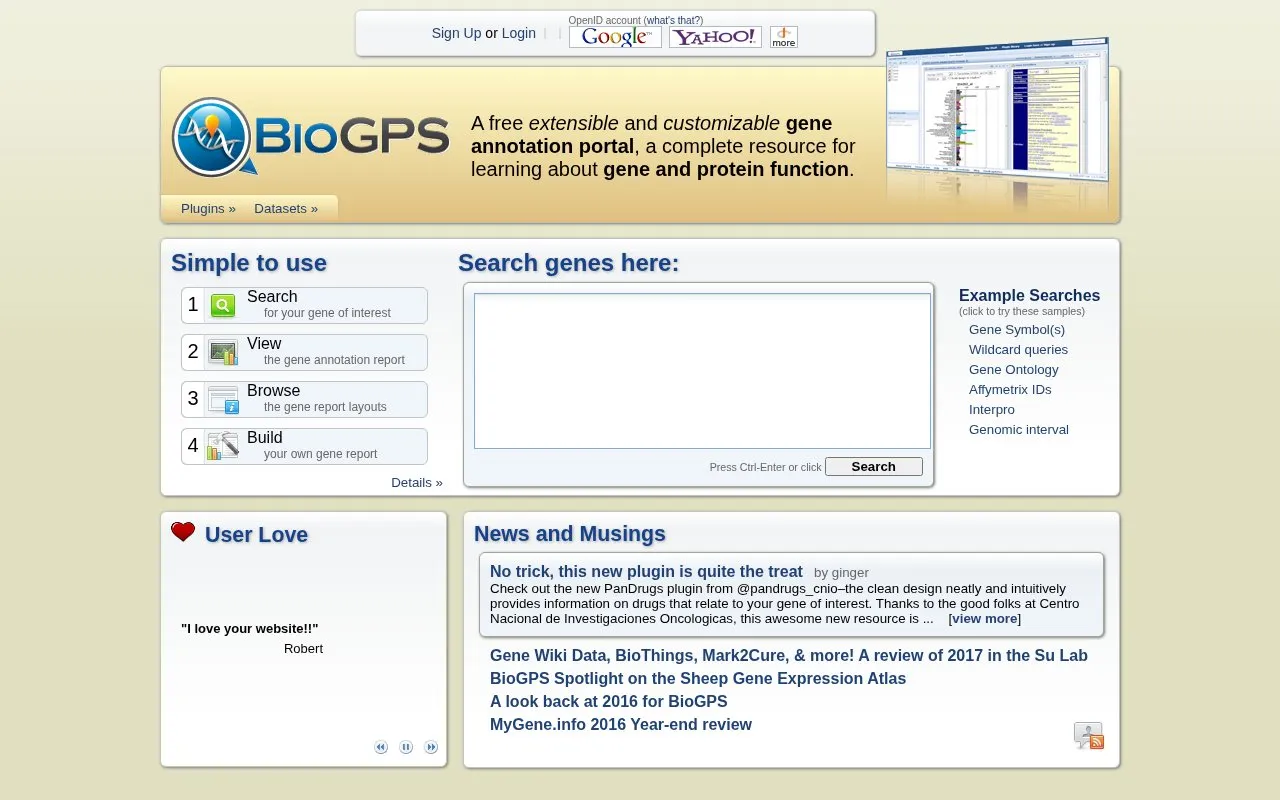Screen dimensions: 1280x800
Task: Click the "I love your website!!" quote
Action: click(250, 629)
